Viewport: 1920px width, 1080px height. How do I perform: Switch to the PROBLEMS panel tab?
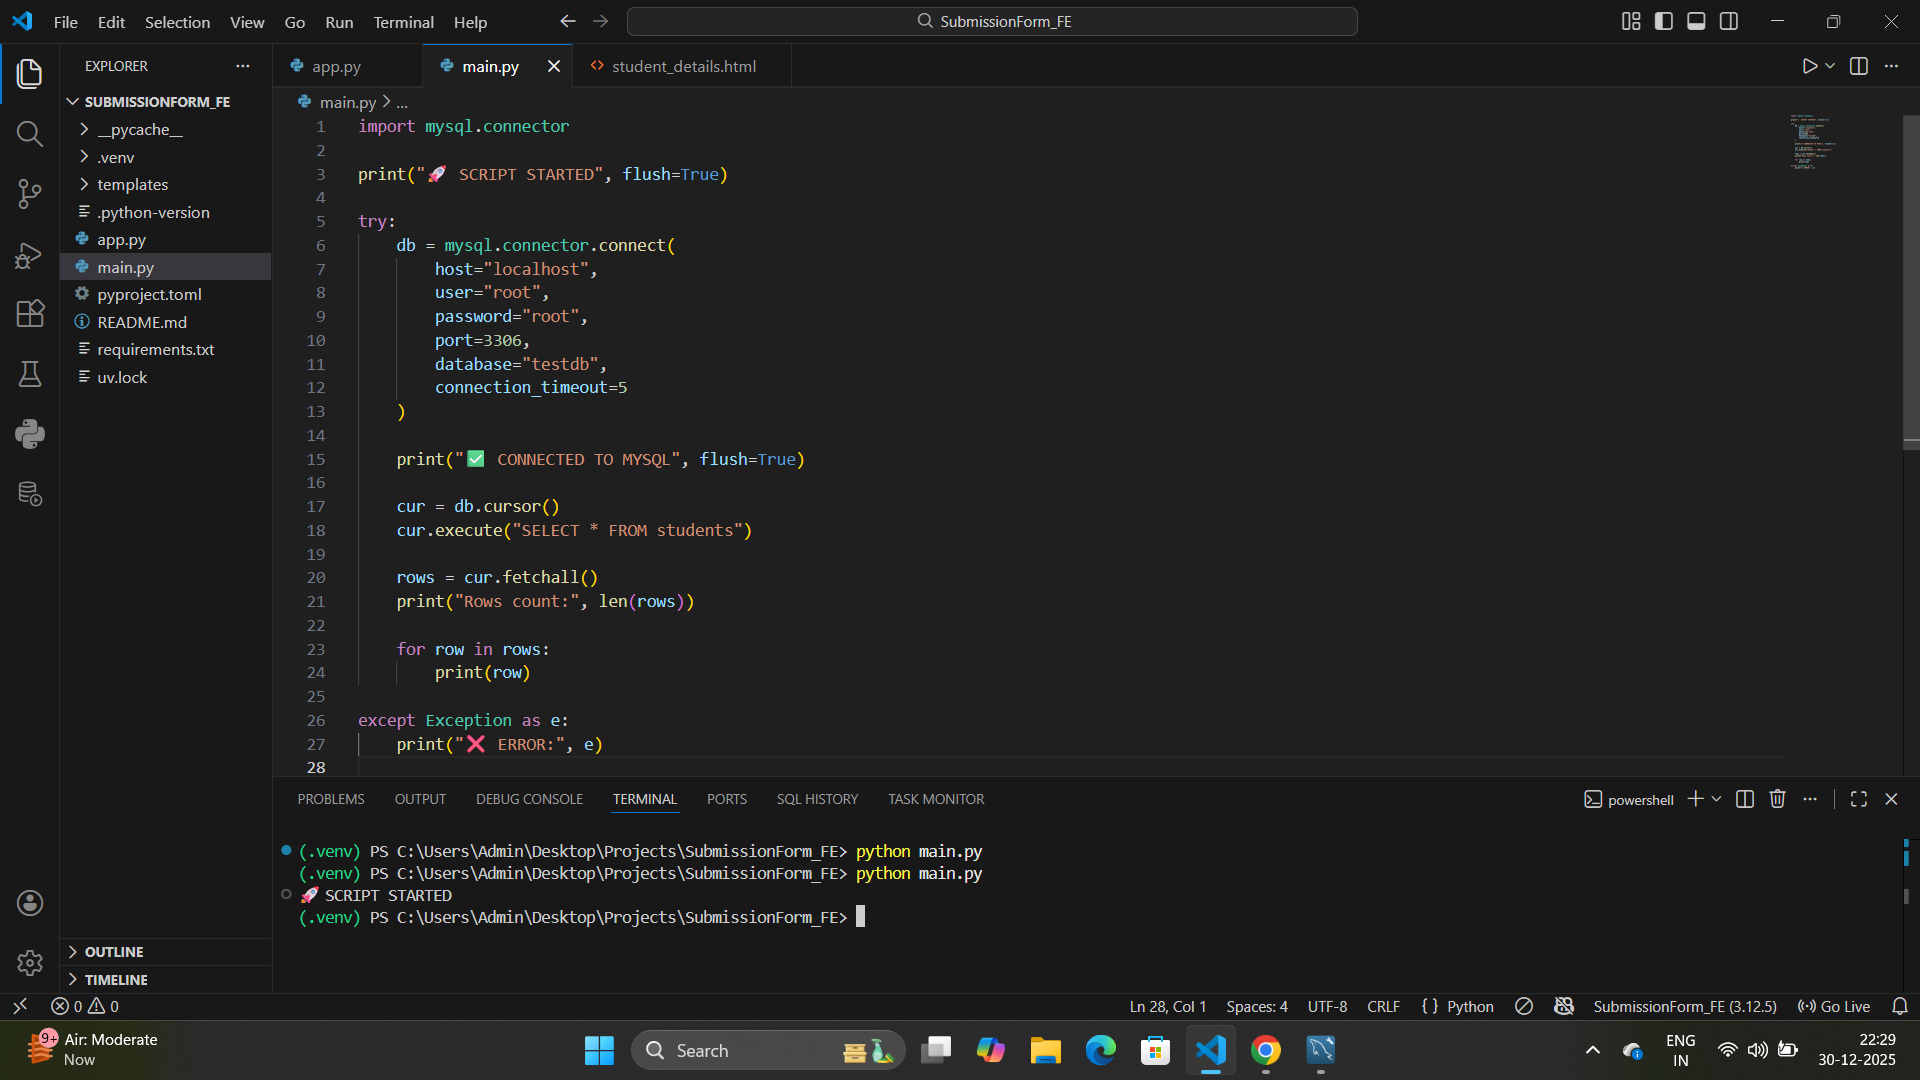pos(330,799)
